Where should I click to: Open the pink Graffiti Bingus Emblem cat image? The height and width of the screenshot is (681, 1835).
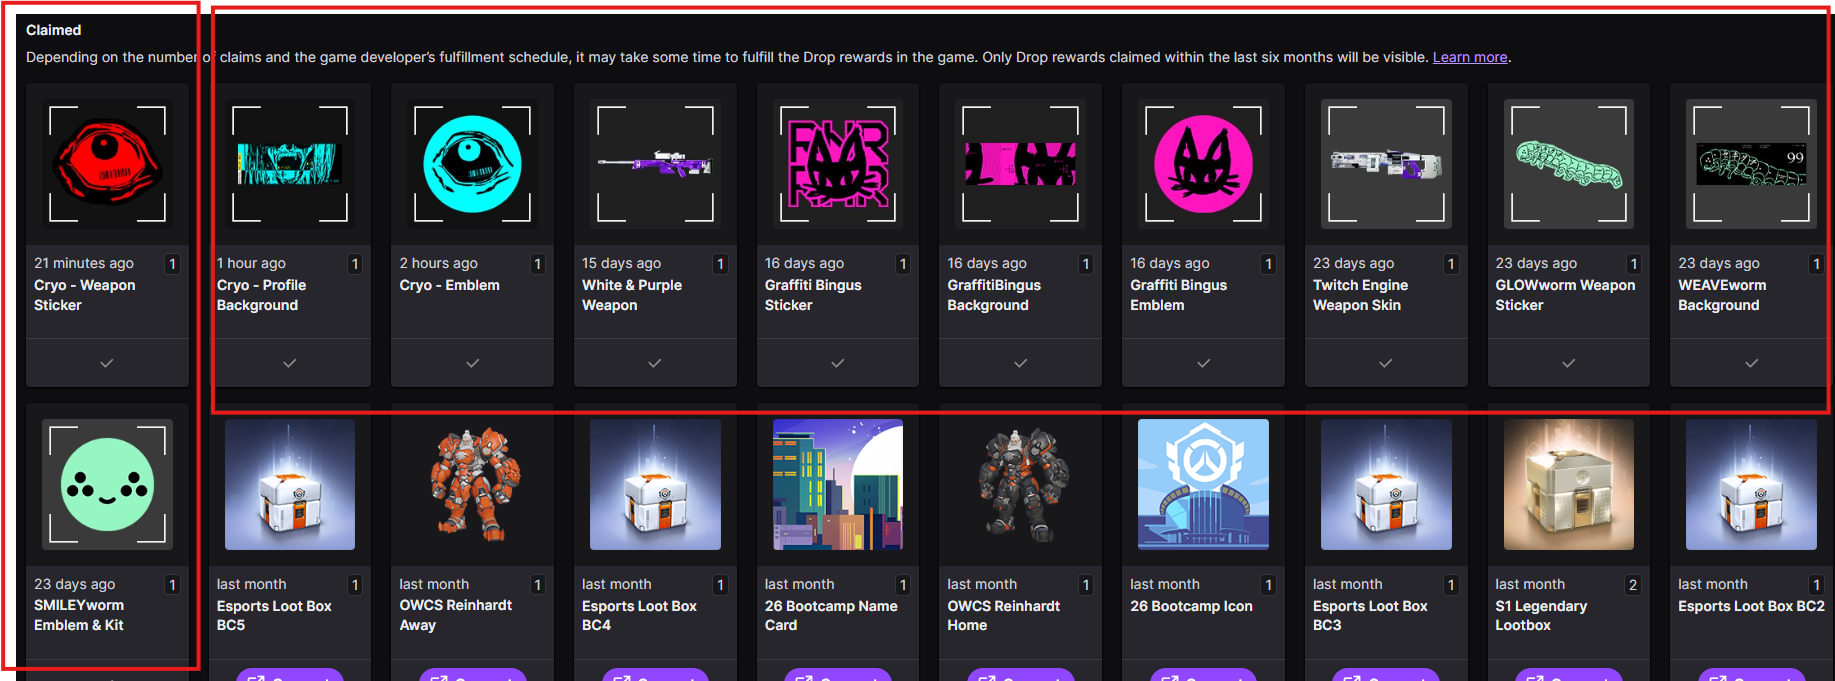pos(1203,163)
